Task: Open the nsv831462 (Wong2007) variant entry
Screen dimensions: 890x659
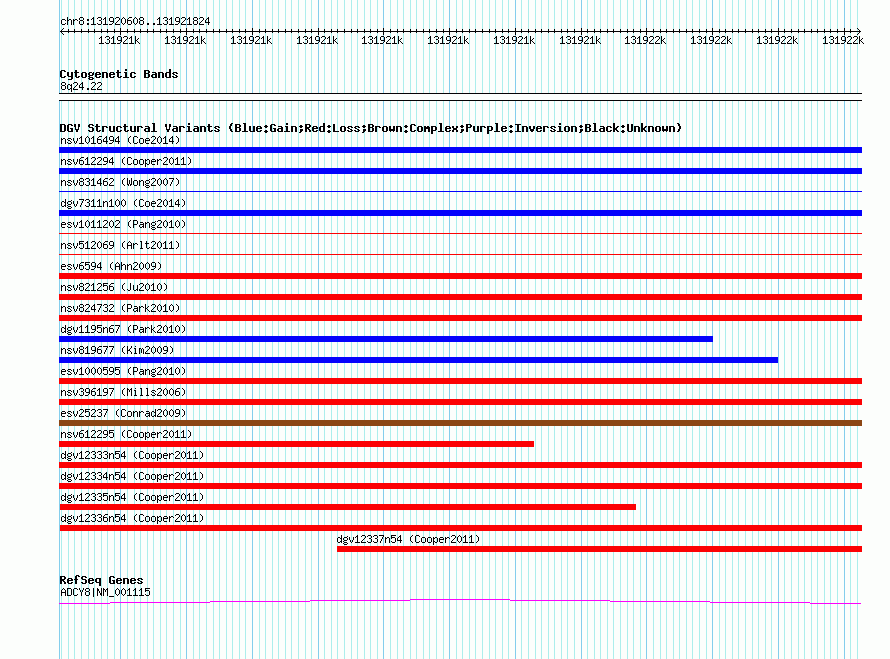Action: tap(120, 182)
